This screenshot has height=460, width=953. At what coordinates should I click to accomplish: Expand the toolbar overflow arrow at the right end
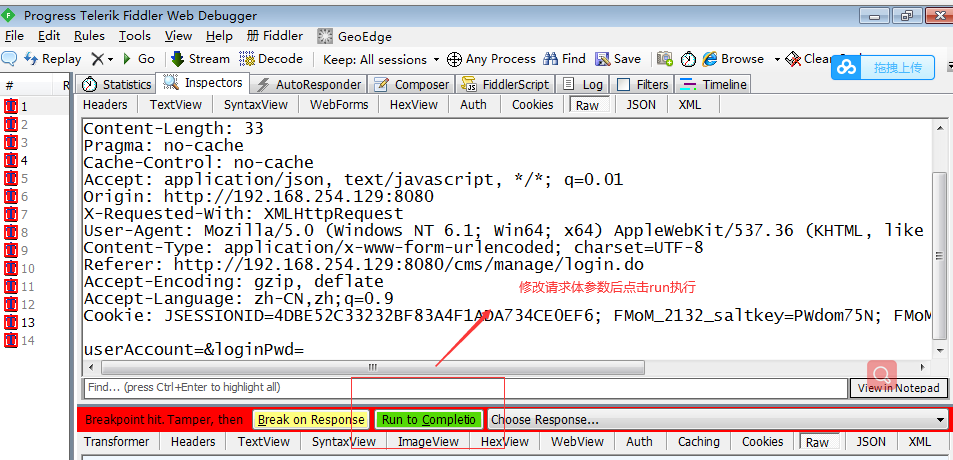949,65
